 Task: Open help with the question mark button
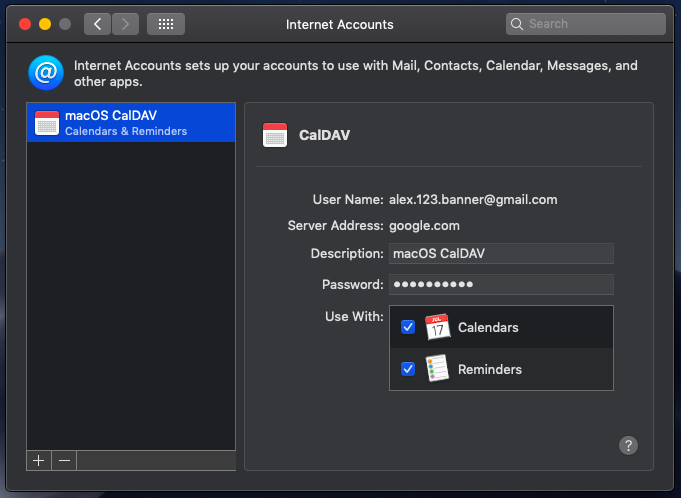pos(628,445)
